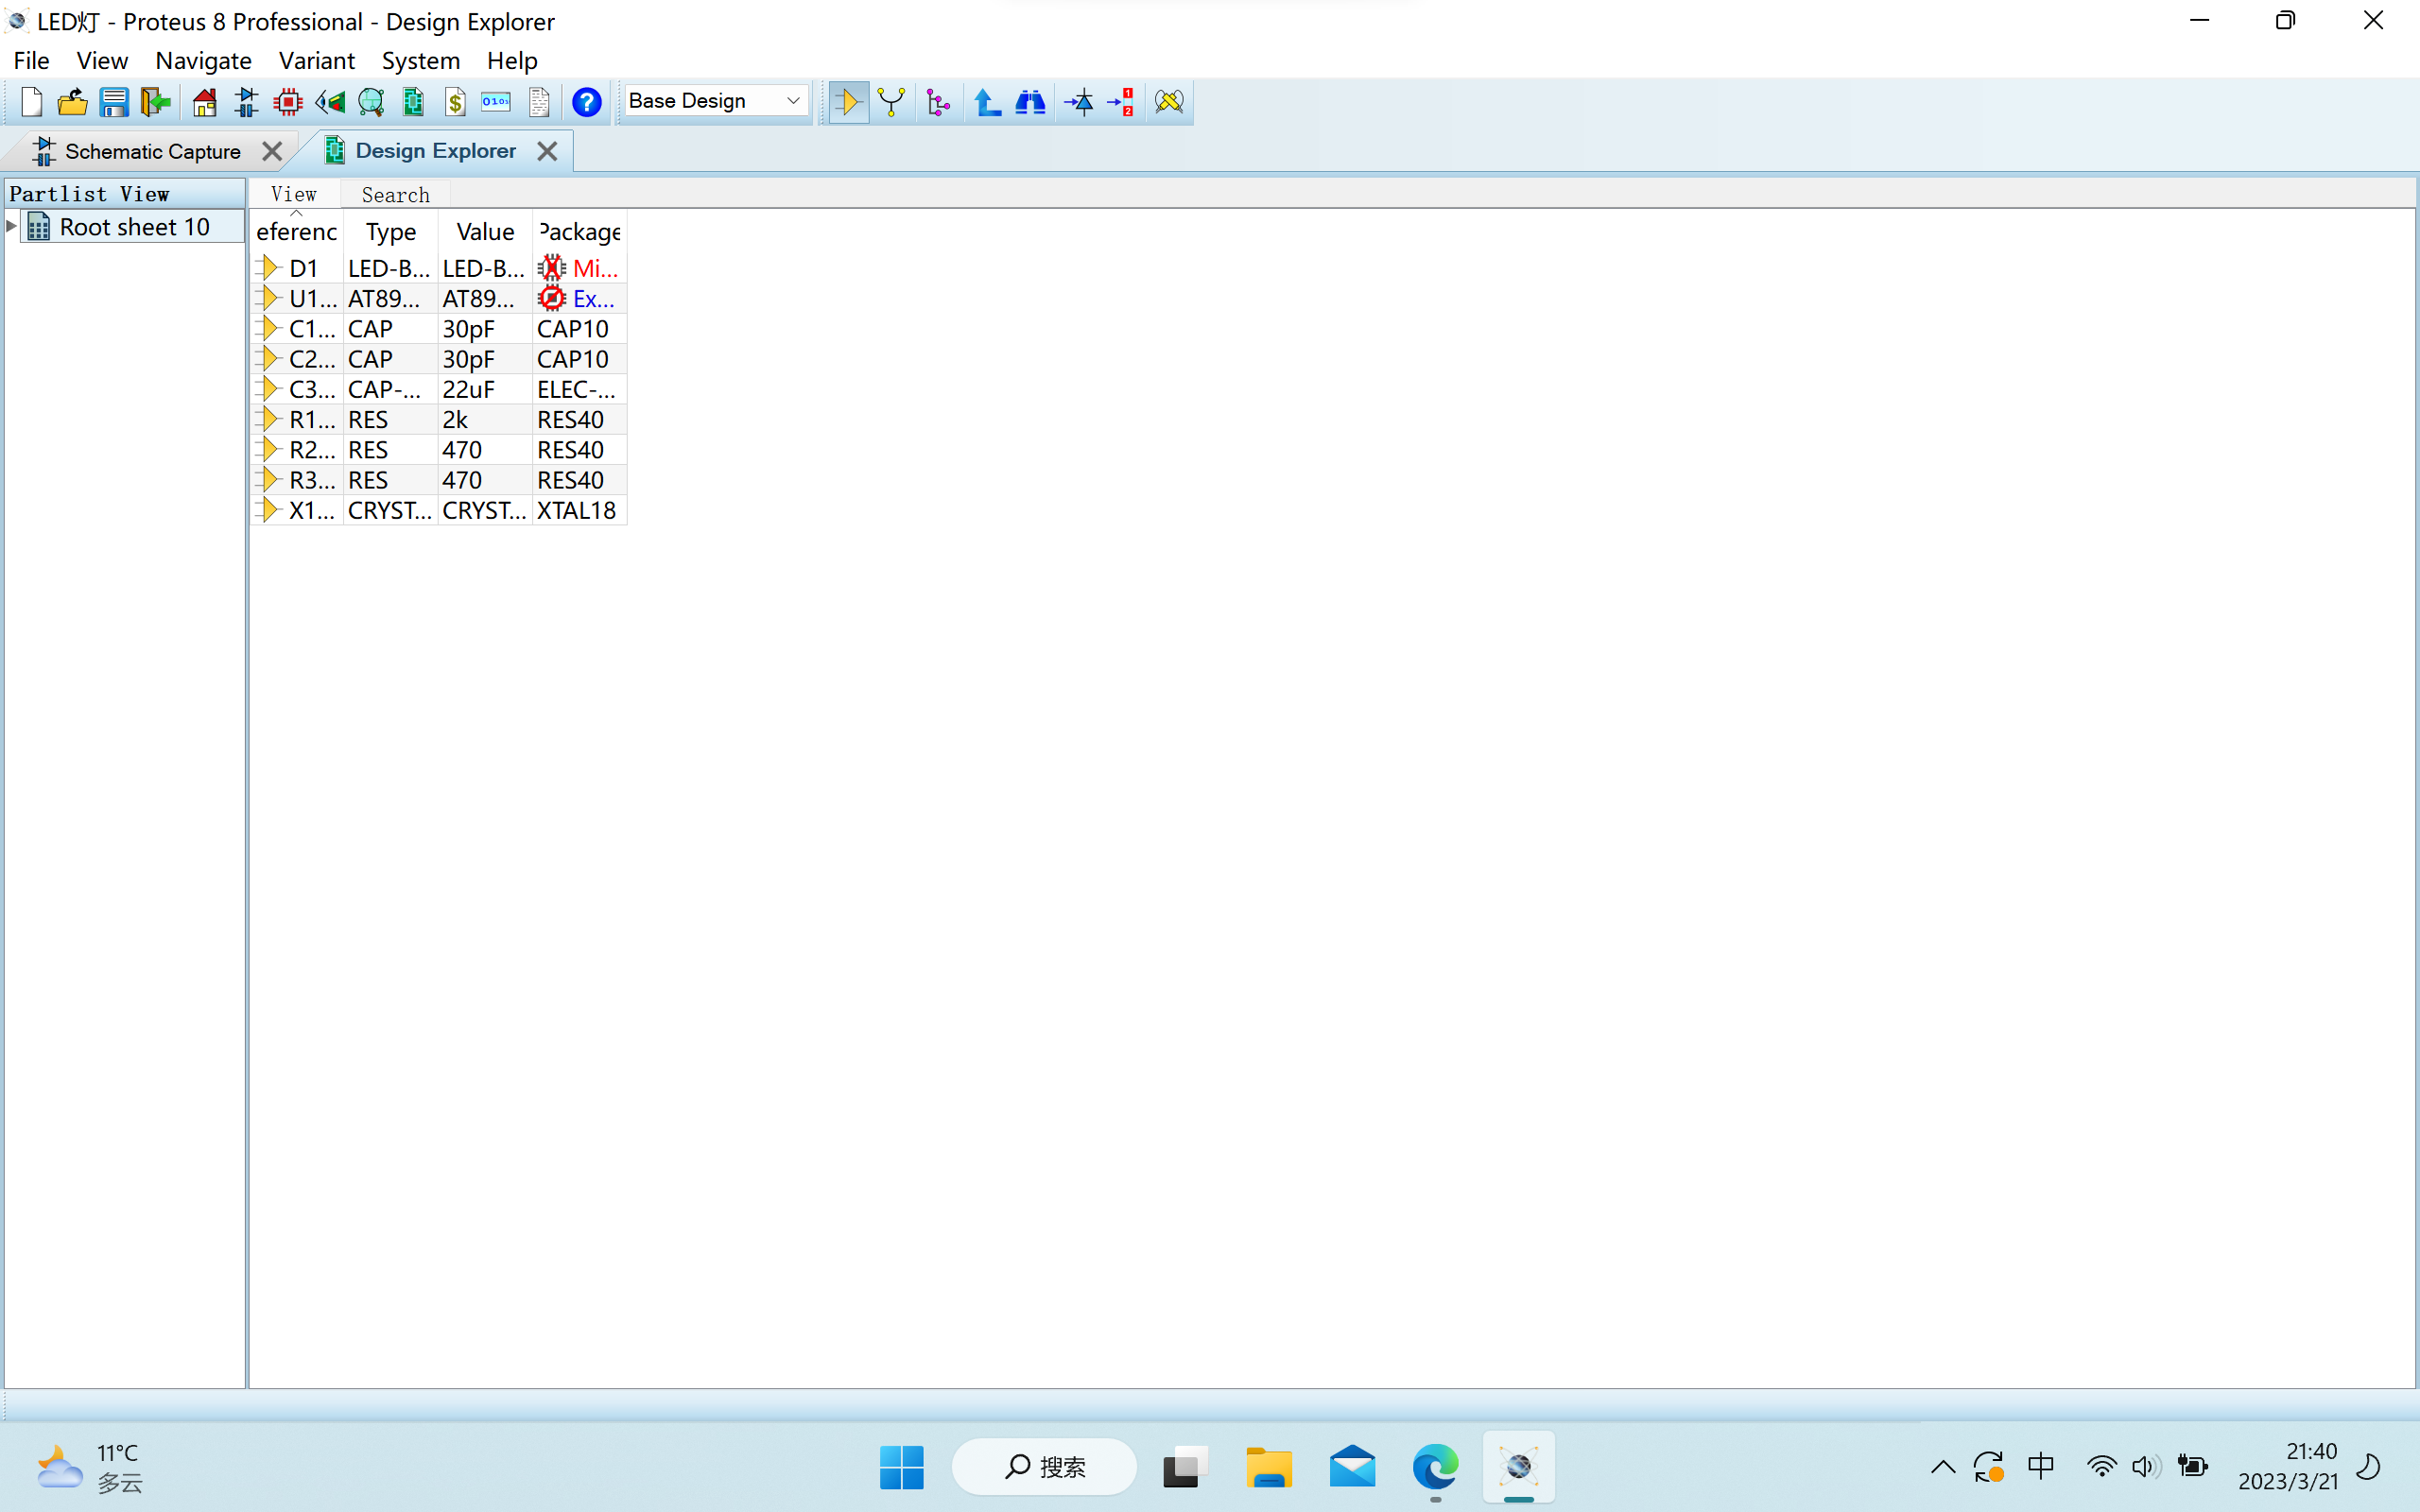Select Root sheet 10 in Partlist View

click(134, 227)
